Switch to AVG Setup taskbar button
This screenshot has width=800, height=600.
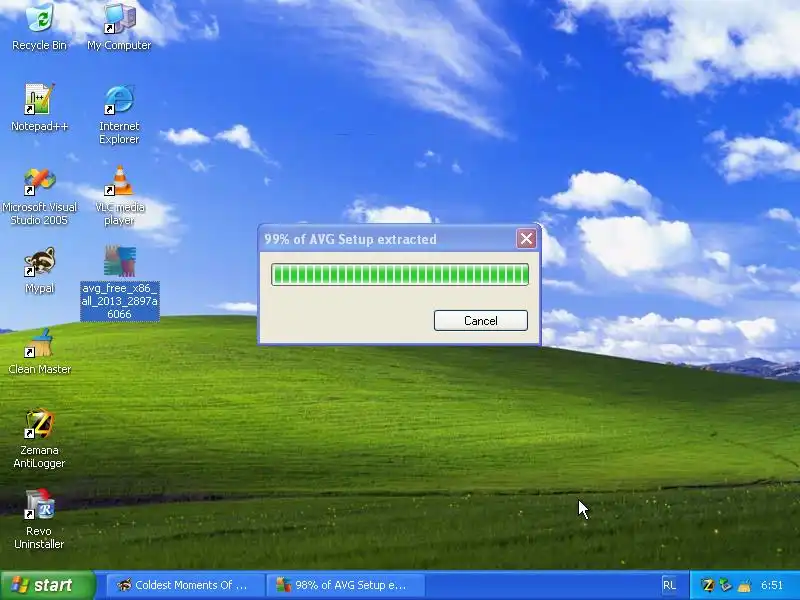345,585
